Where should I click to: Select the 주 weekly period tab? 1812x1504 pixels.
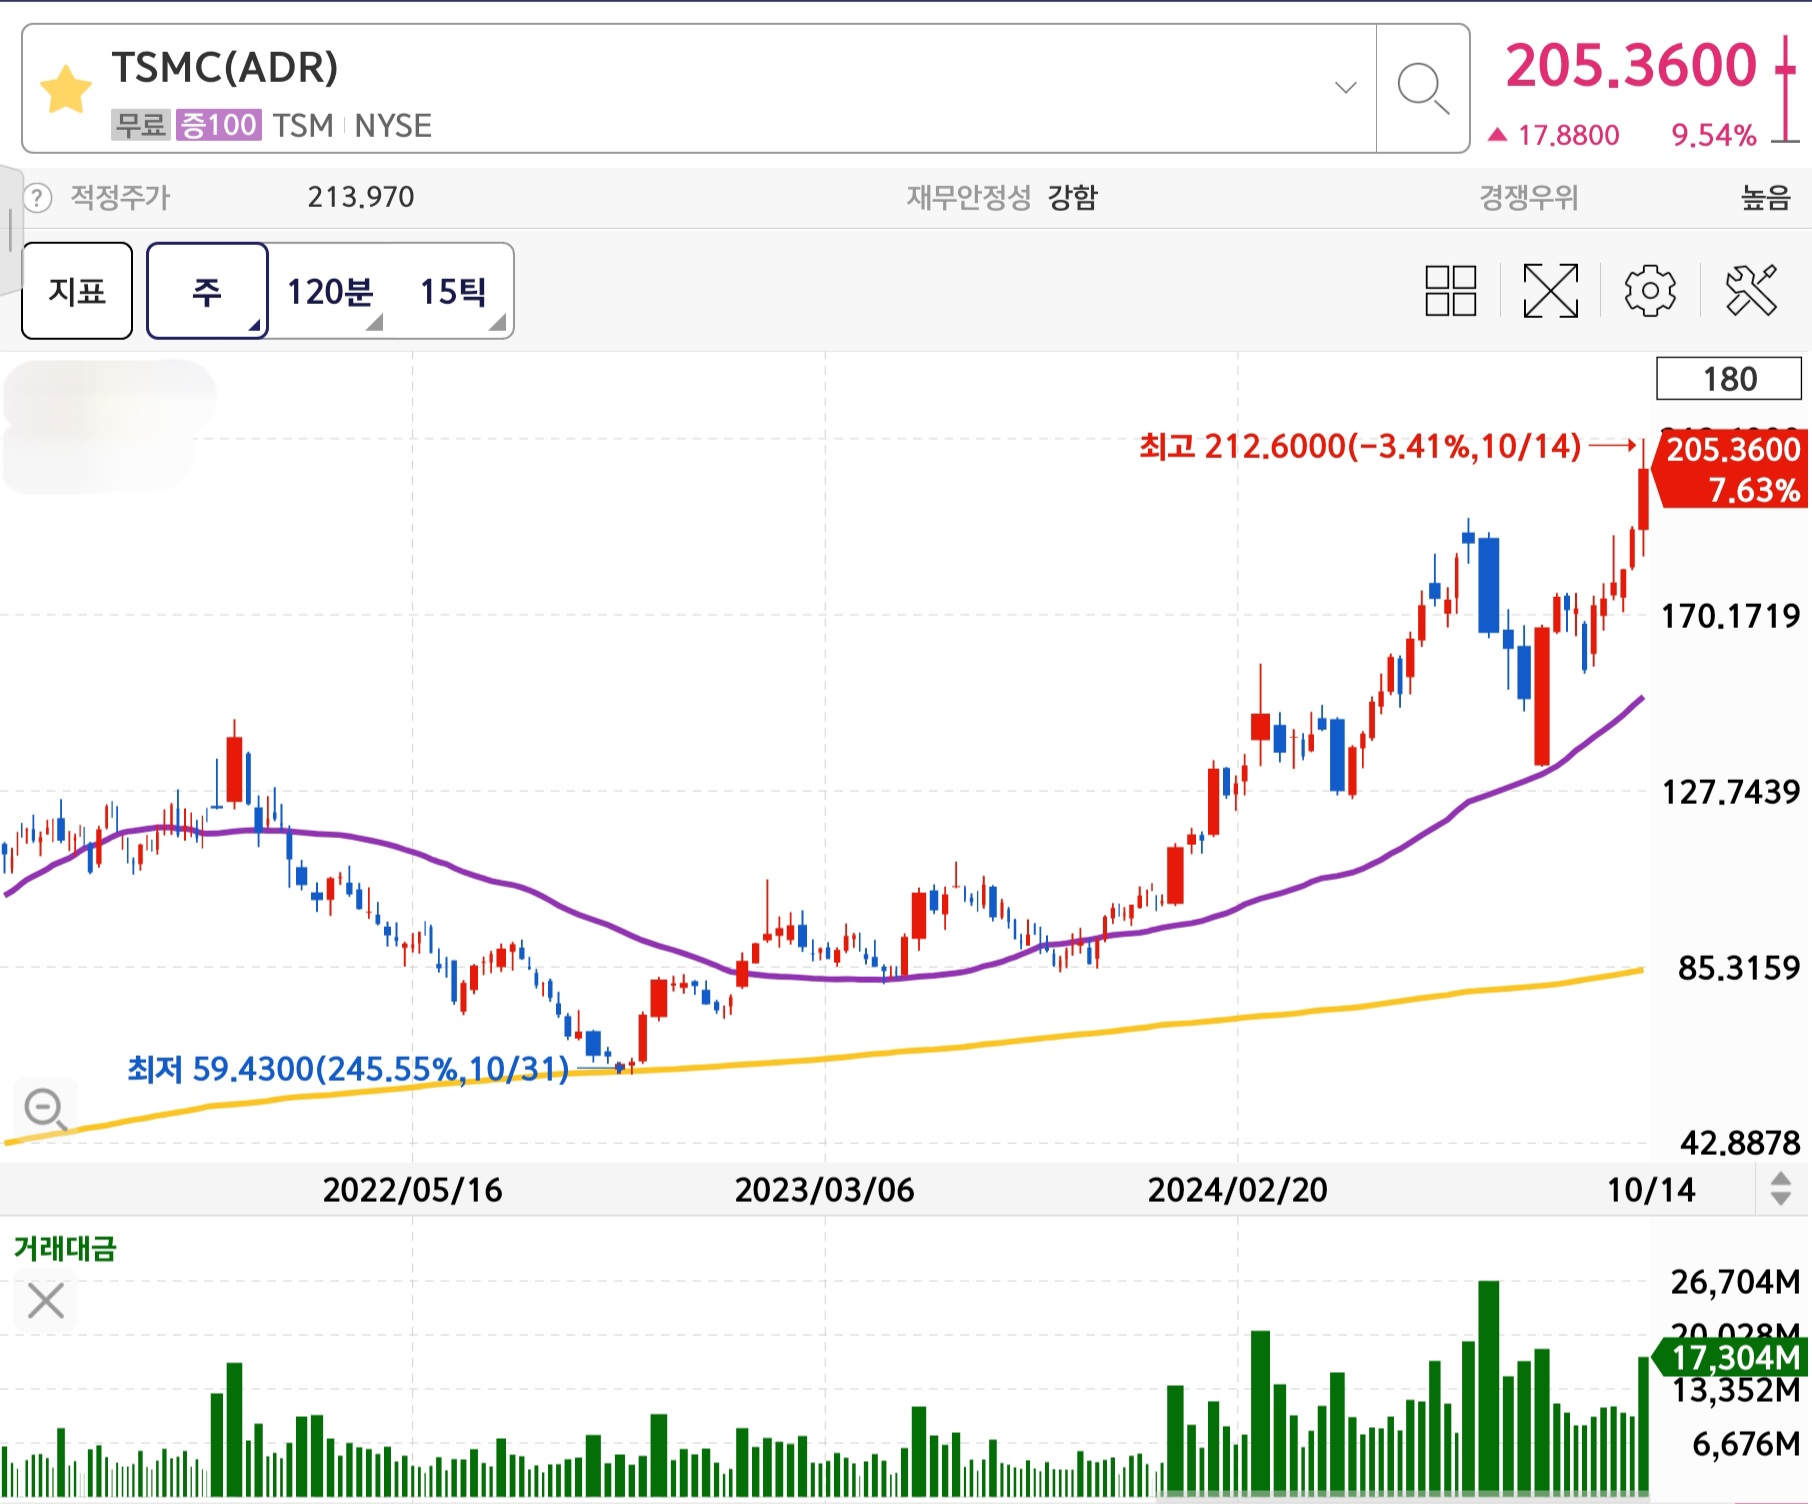coord(207,291)
